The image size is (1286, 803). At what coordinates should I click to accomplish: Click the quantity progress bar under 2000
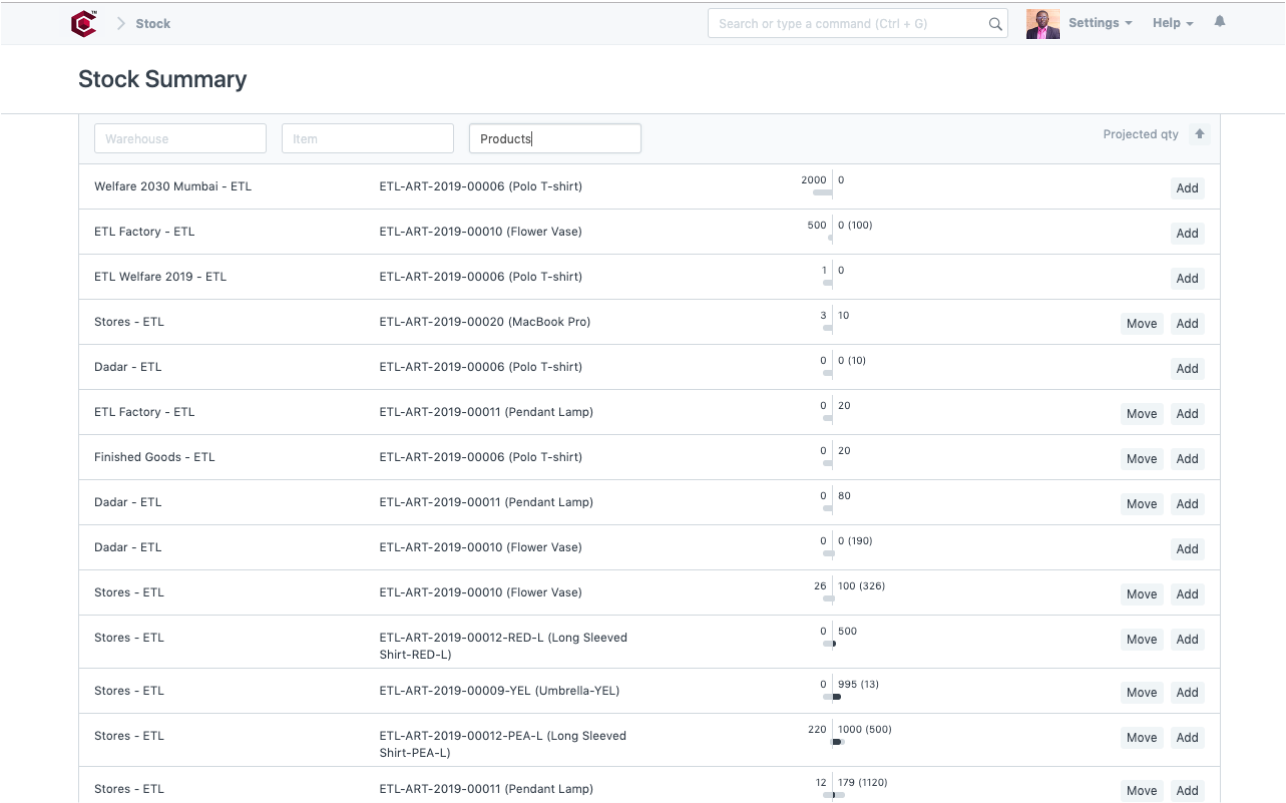point(820,192)
